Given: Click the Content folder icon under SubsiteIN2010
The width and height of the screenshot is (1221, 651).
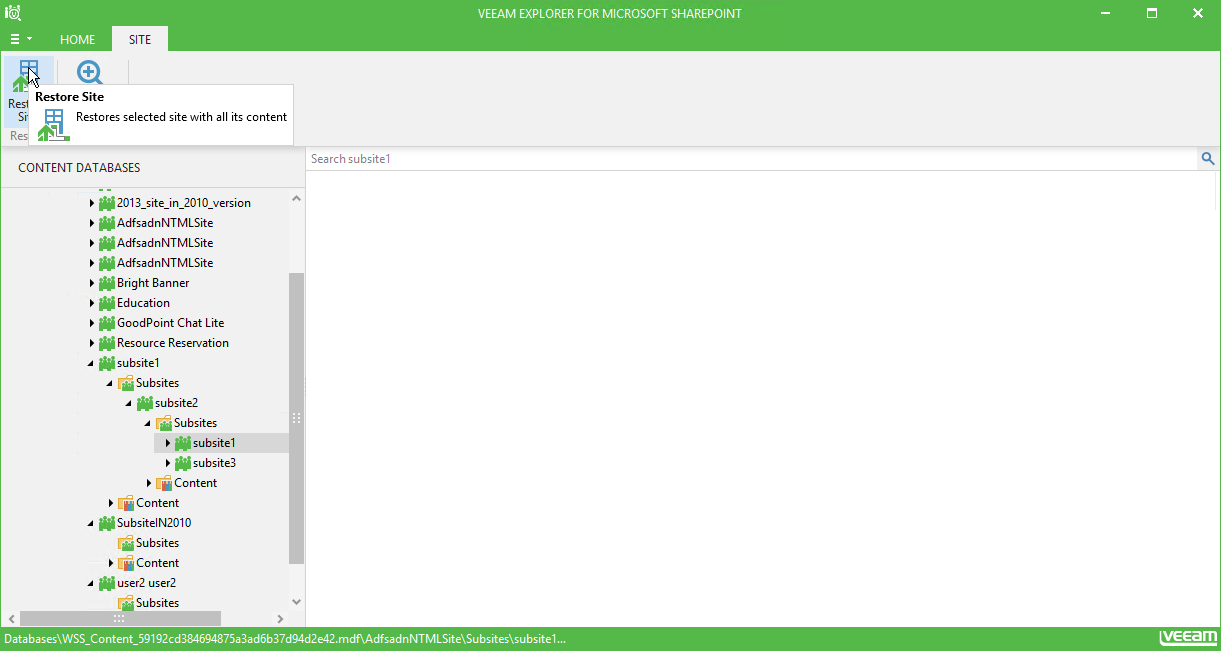Looking at the screenshot, I should [126, 563].
